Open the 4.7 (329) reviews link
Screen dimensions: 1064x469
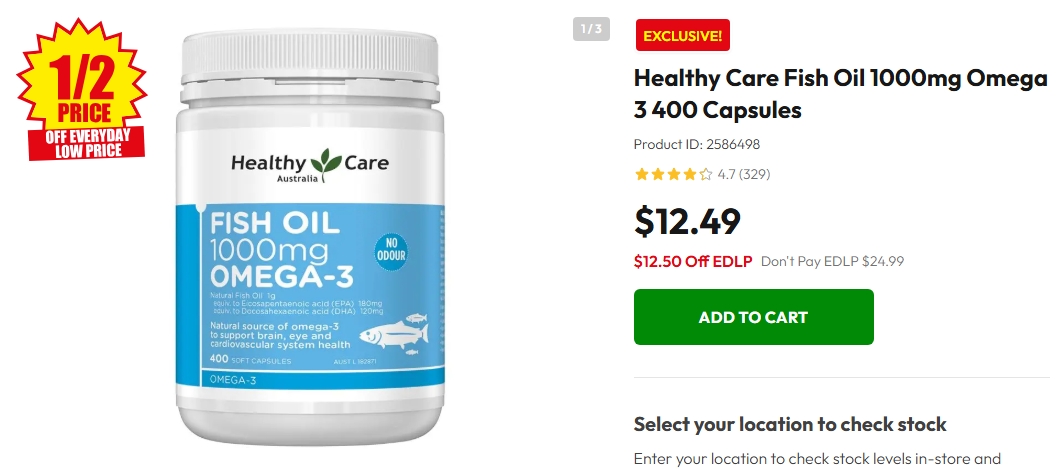tap(744, 174)
